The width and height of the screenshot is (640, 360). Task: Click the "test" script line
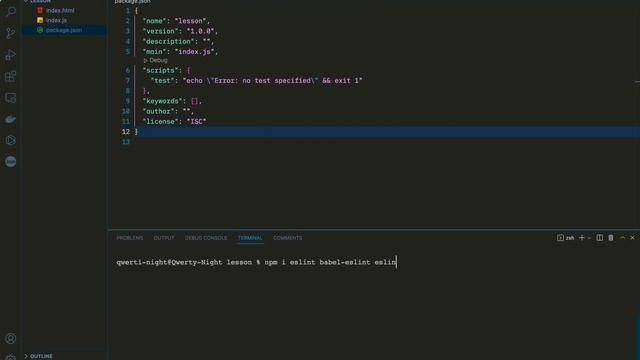point(256,81)
